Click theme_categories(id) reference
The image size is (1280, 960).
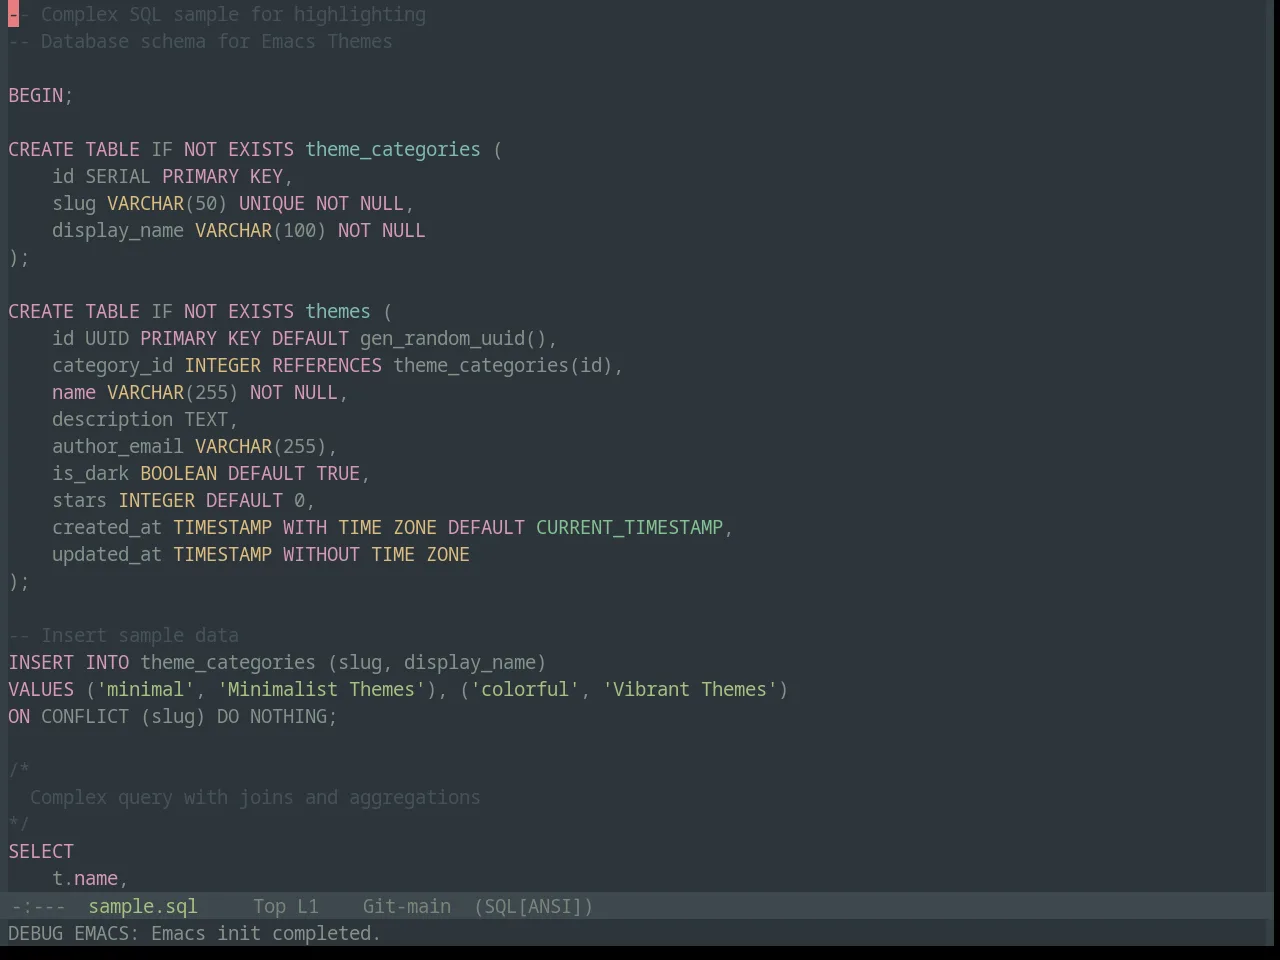503,365
